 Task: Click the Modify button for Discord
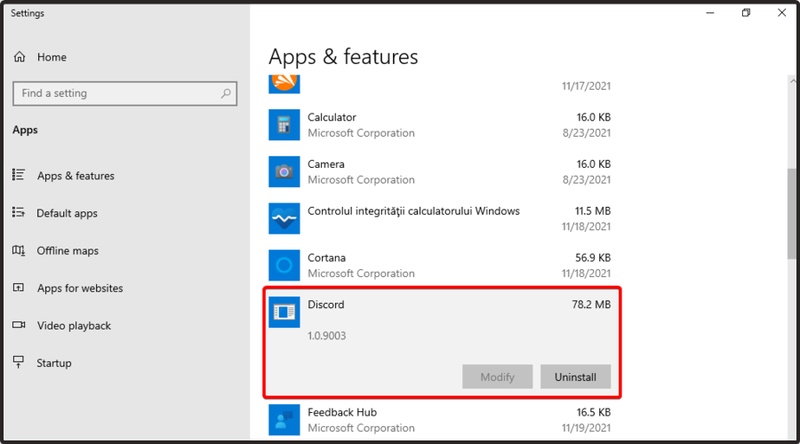coord(497,377)
